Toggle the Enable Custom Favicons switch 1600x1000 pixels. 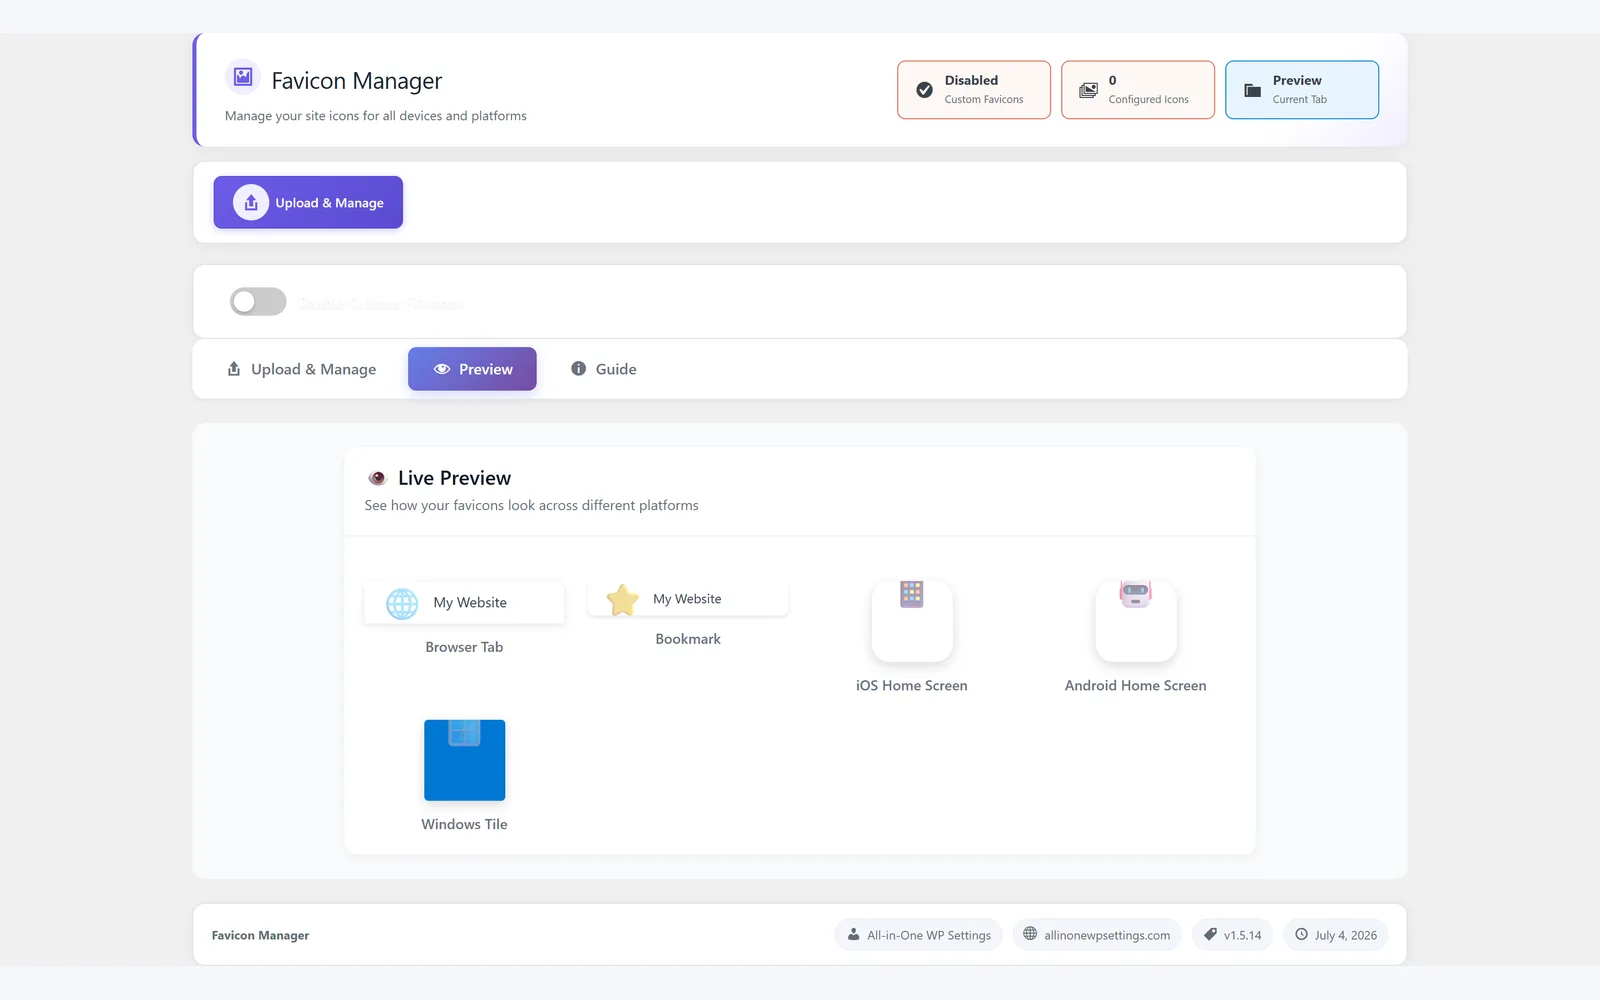[x=258, y=302]
